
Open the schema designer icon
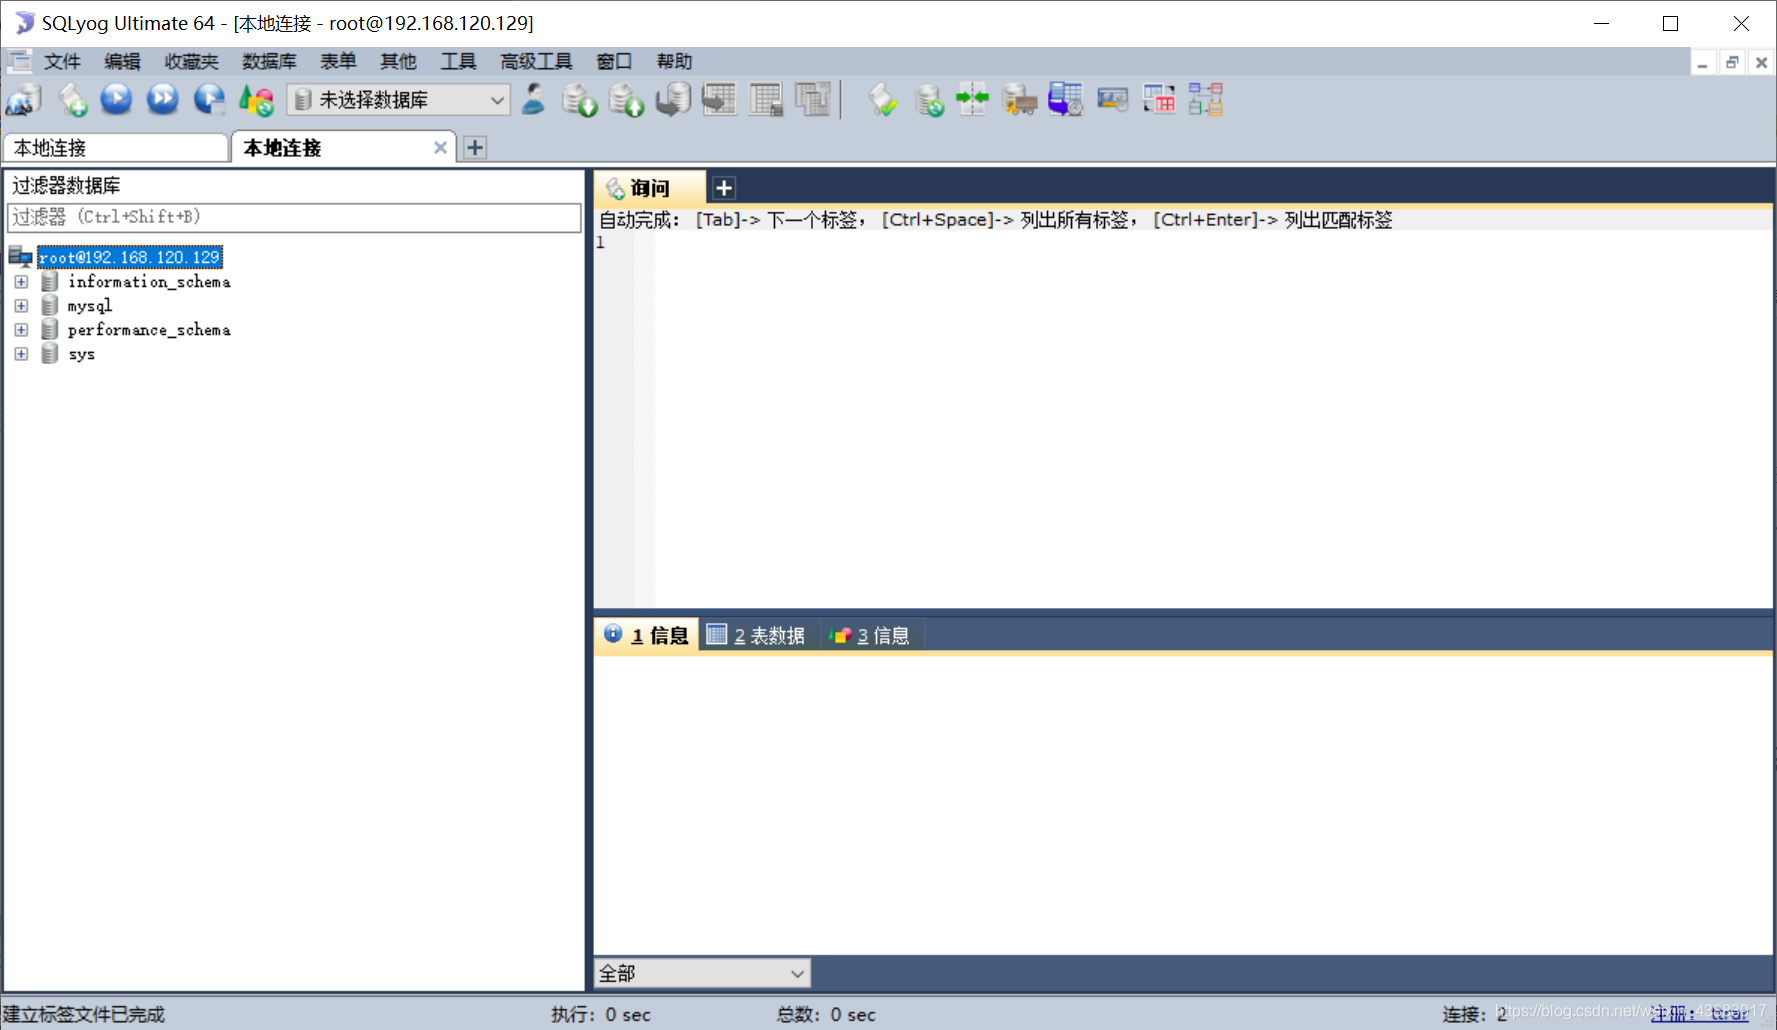point(1206,99)
